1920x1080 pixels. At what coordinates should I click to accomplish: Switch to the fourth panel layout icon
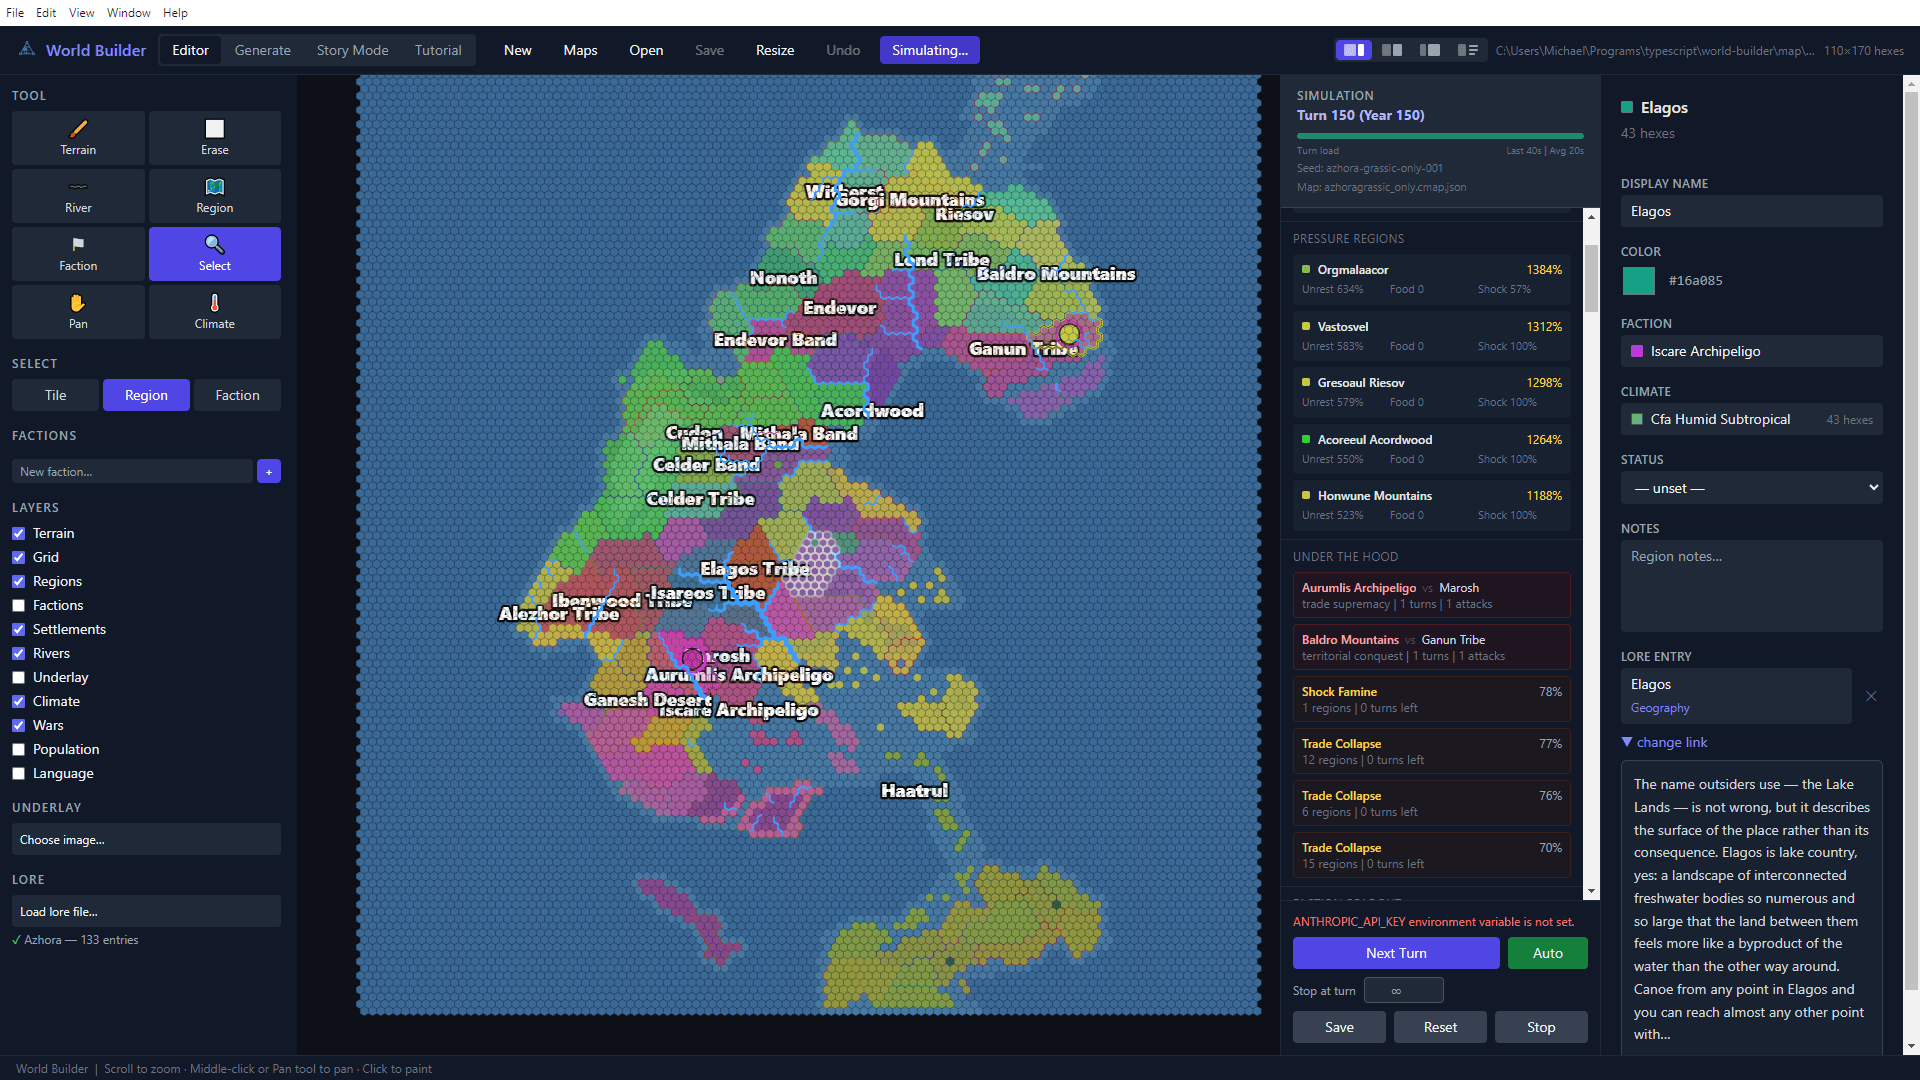coord(1467,50)
